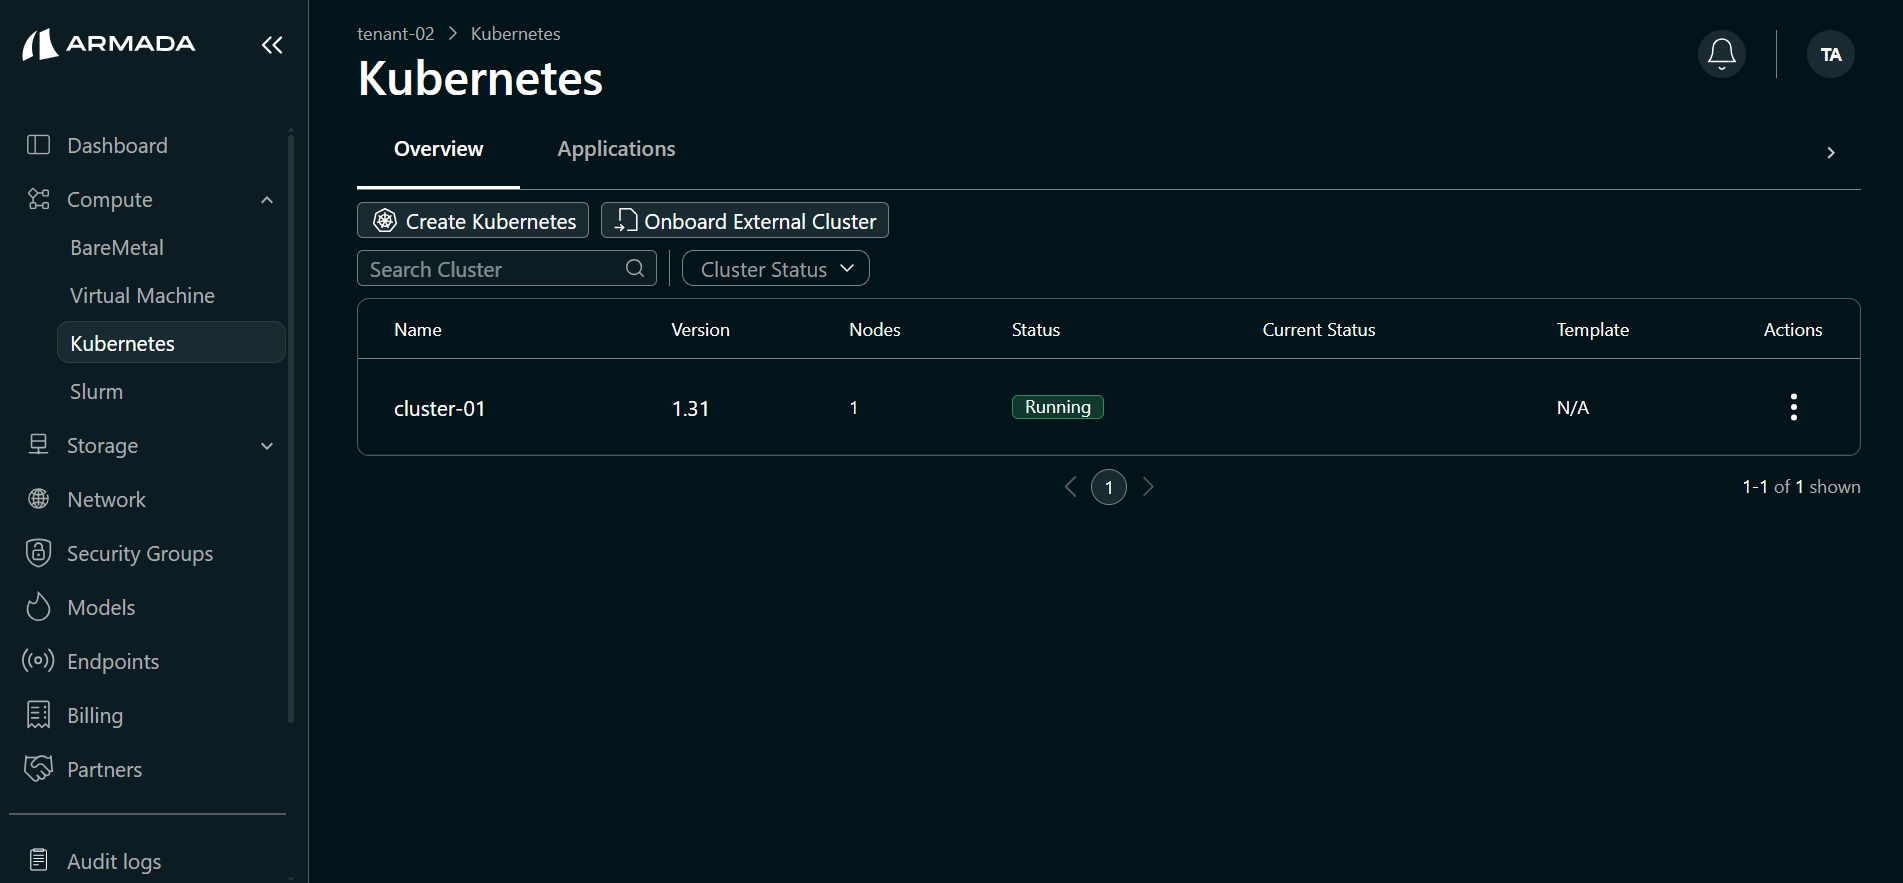Click Onboard External Cluster button
This screenshot has width=1903, height=883.
coord(745,220)
